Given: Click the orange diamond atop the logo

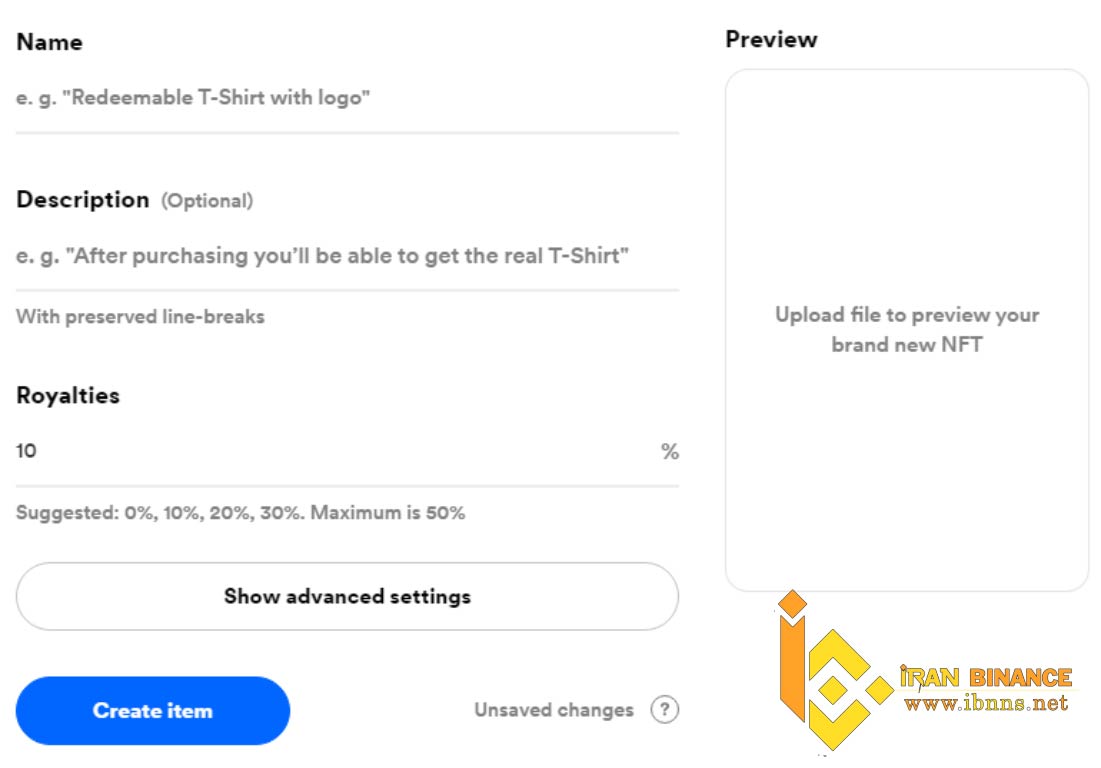Looking at the screenshot, I should tap(793, 603).
